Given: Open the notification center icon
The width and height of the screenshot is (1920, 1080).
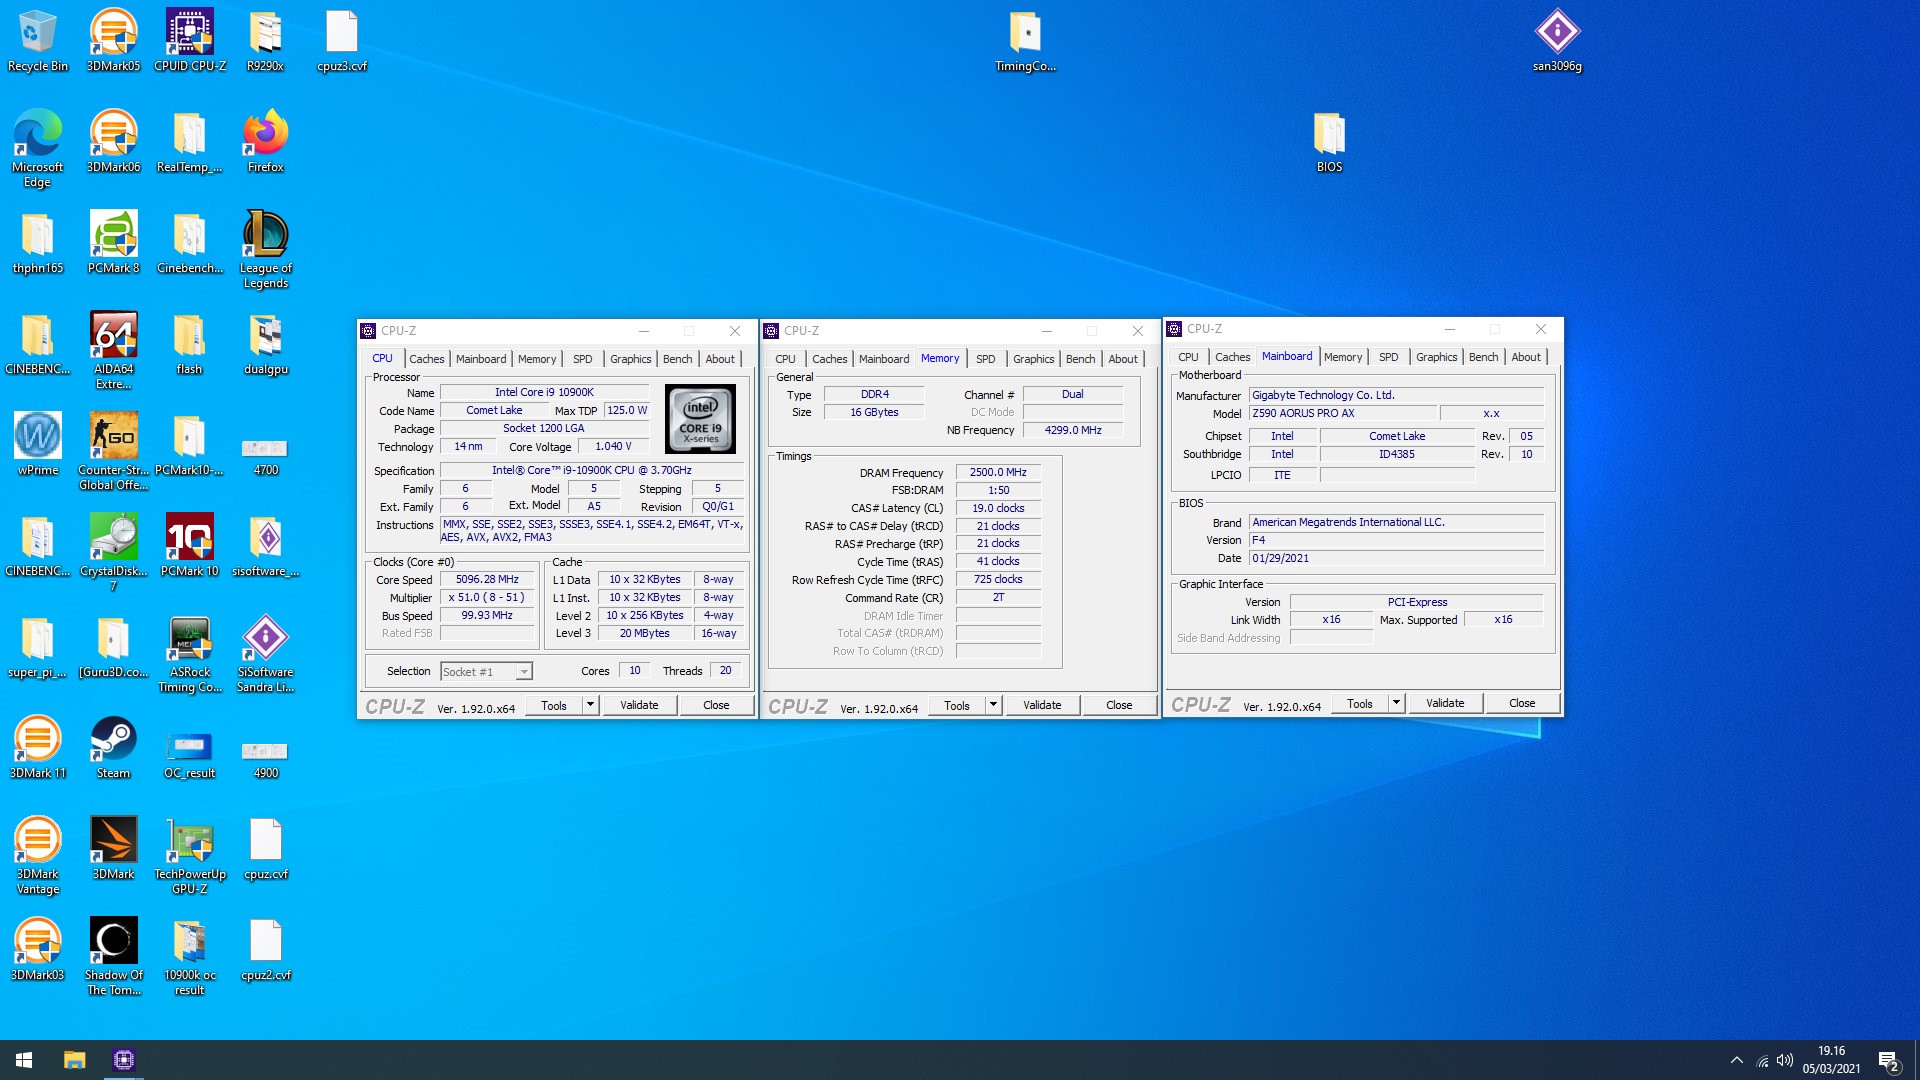Looking at the screenshot, I should (x=1888, y=1060).
